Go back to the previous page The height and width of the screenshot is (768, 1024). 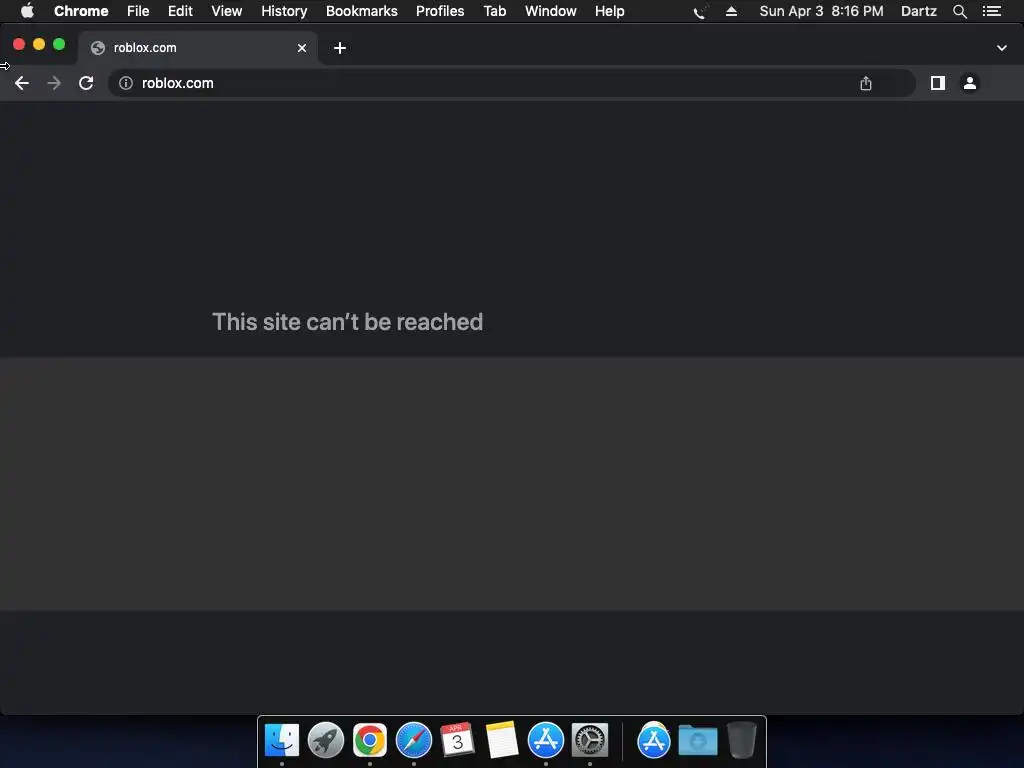pos(22,83)
